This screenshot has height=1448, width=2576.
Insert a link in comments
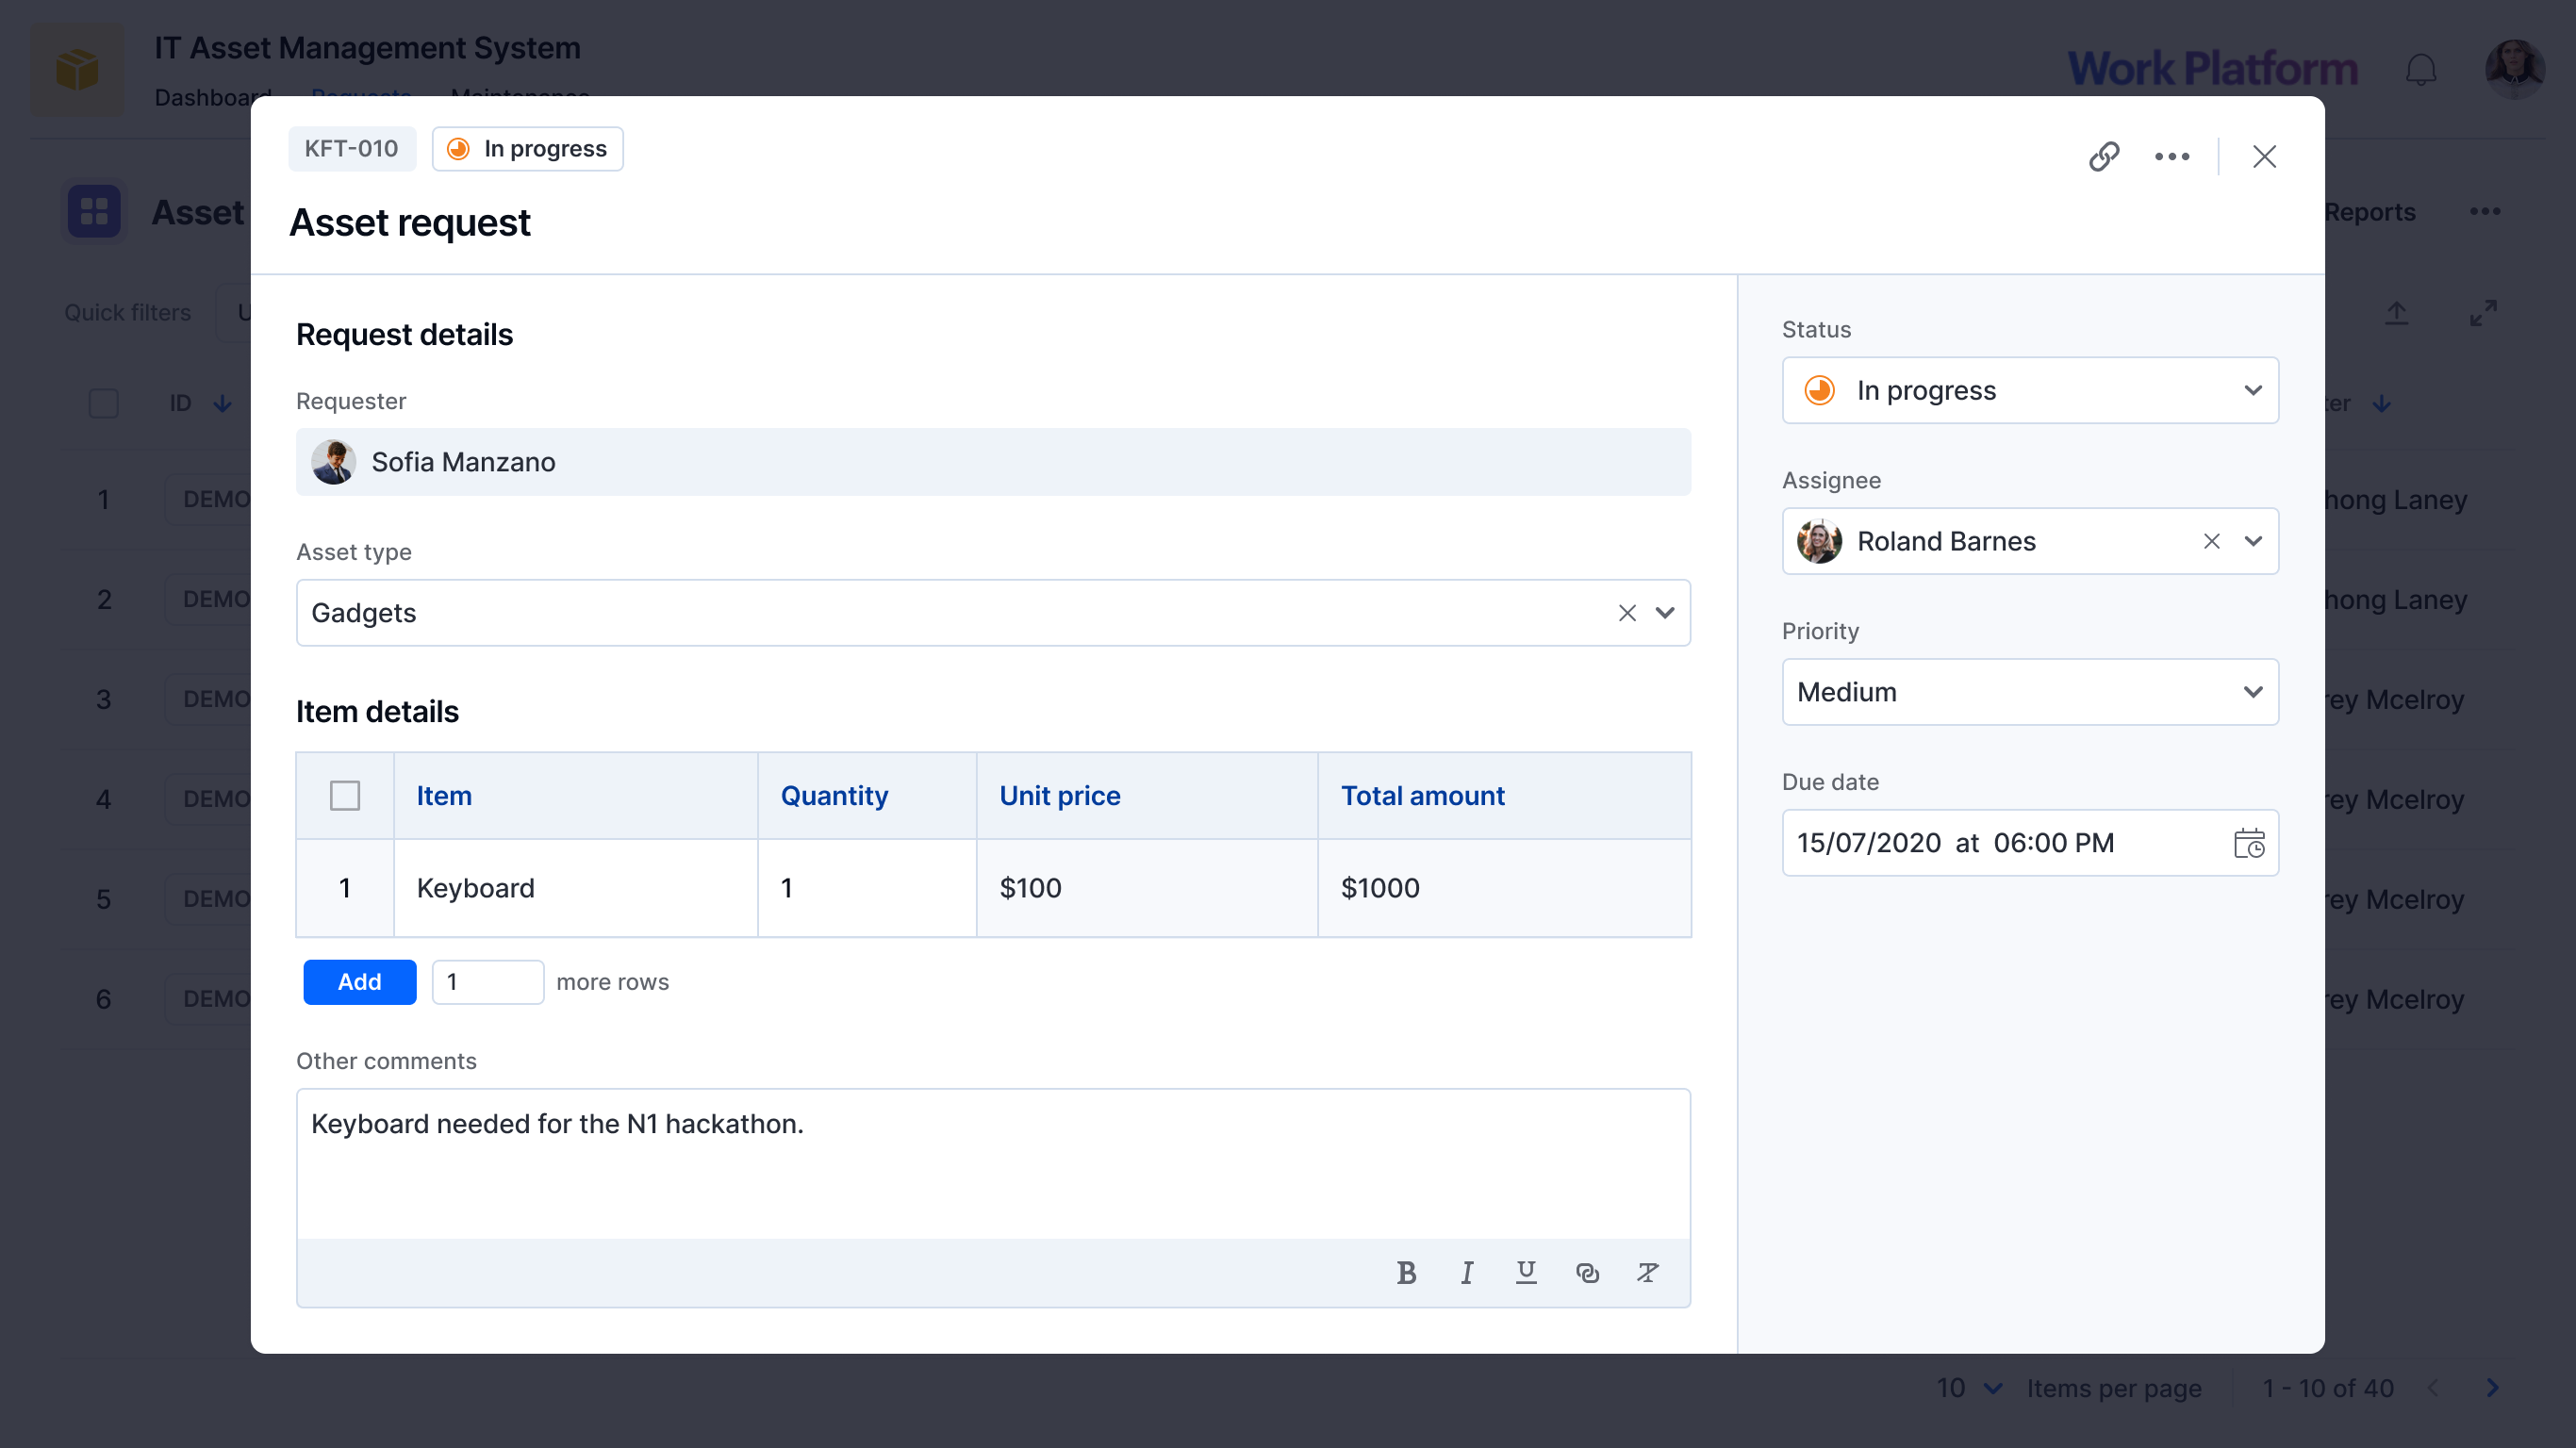[1587, 1272]
